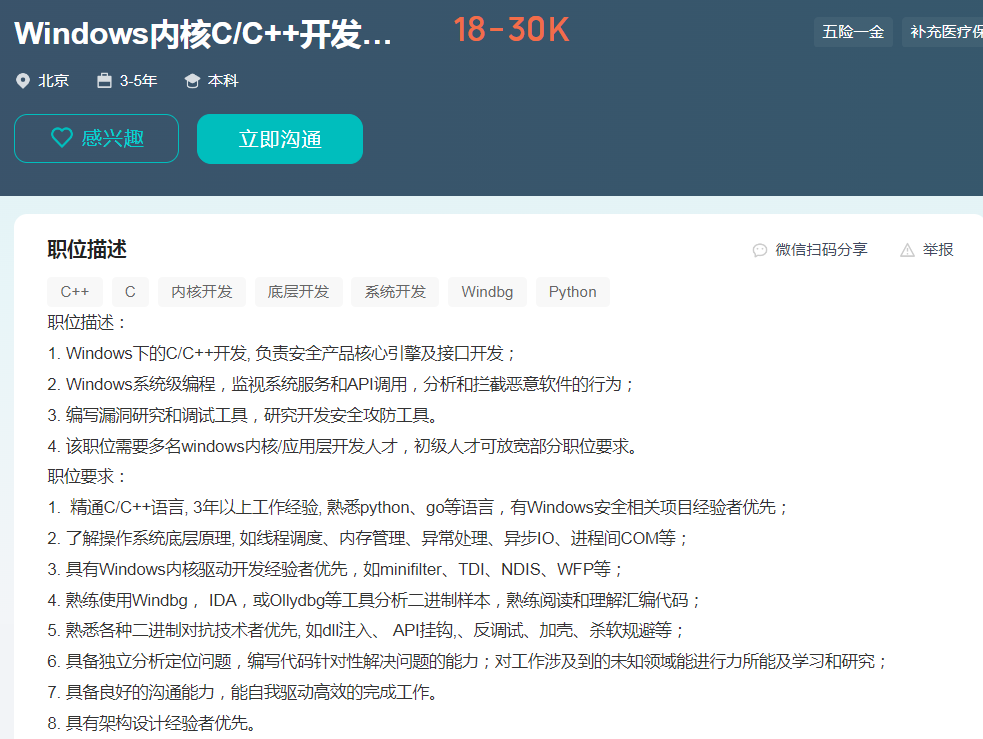Screen dimensions: 983x739
Task: Click the 内核开发 skill tag
Action: pyautogui.click(x=202, y=292)
